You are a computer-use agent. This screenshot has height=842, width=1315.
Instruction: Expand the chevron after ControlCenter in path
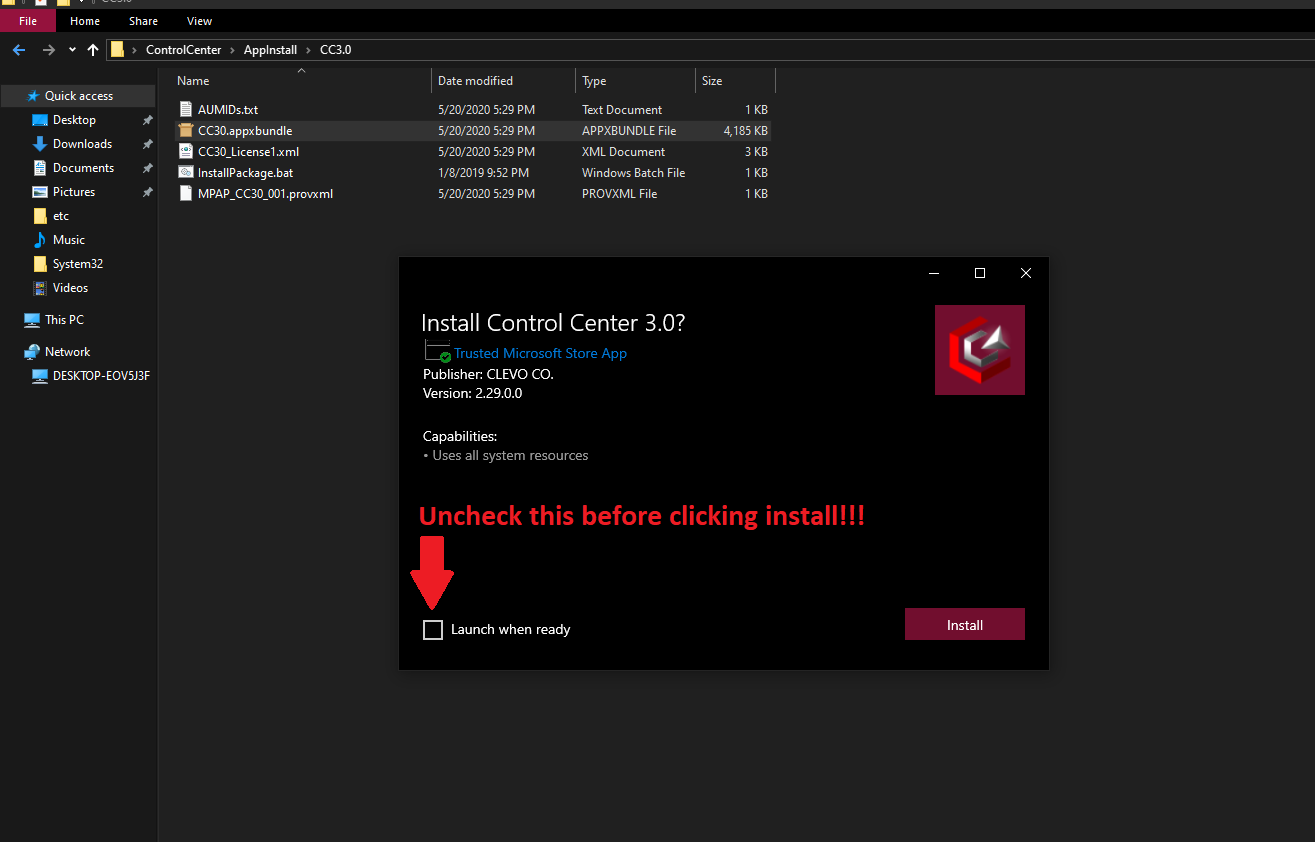pos(232,50)
